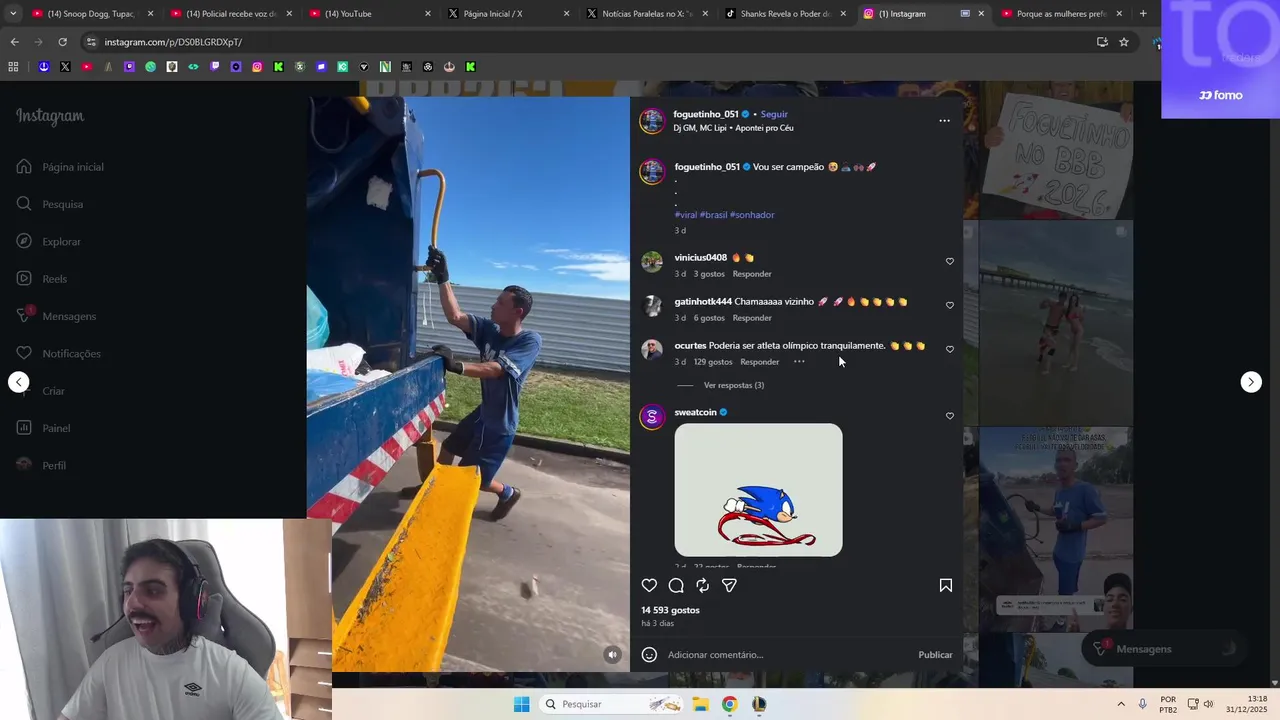The width and height of the screenshot is (1280, 720).
Task: Expand Ver respostas (3) replies
Action: 734,385
